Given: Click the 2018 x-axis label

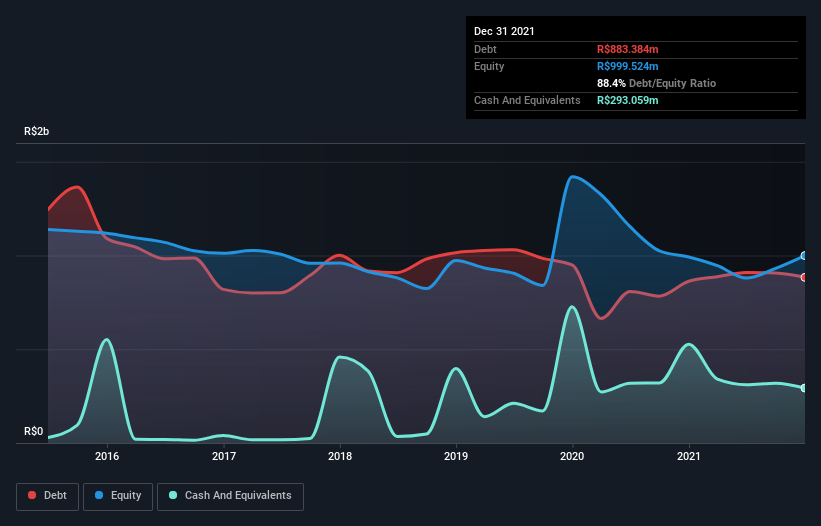Looking at the screenshot, I should (x=340, y=456).
